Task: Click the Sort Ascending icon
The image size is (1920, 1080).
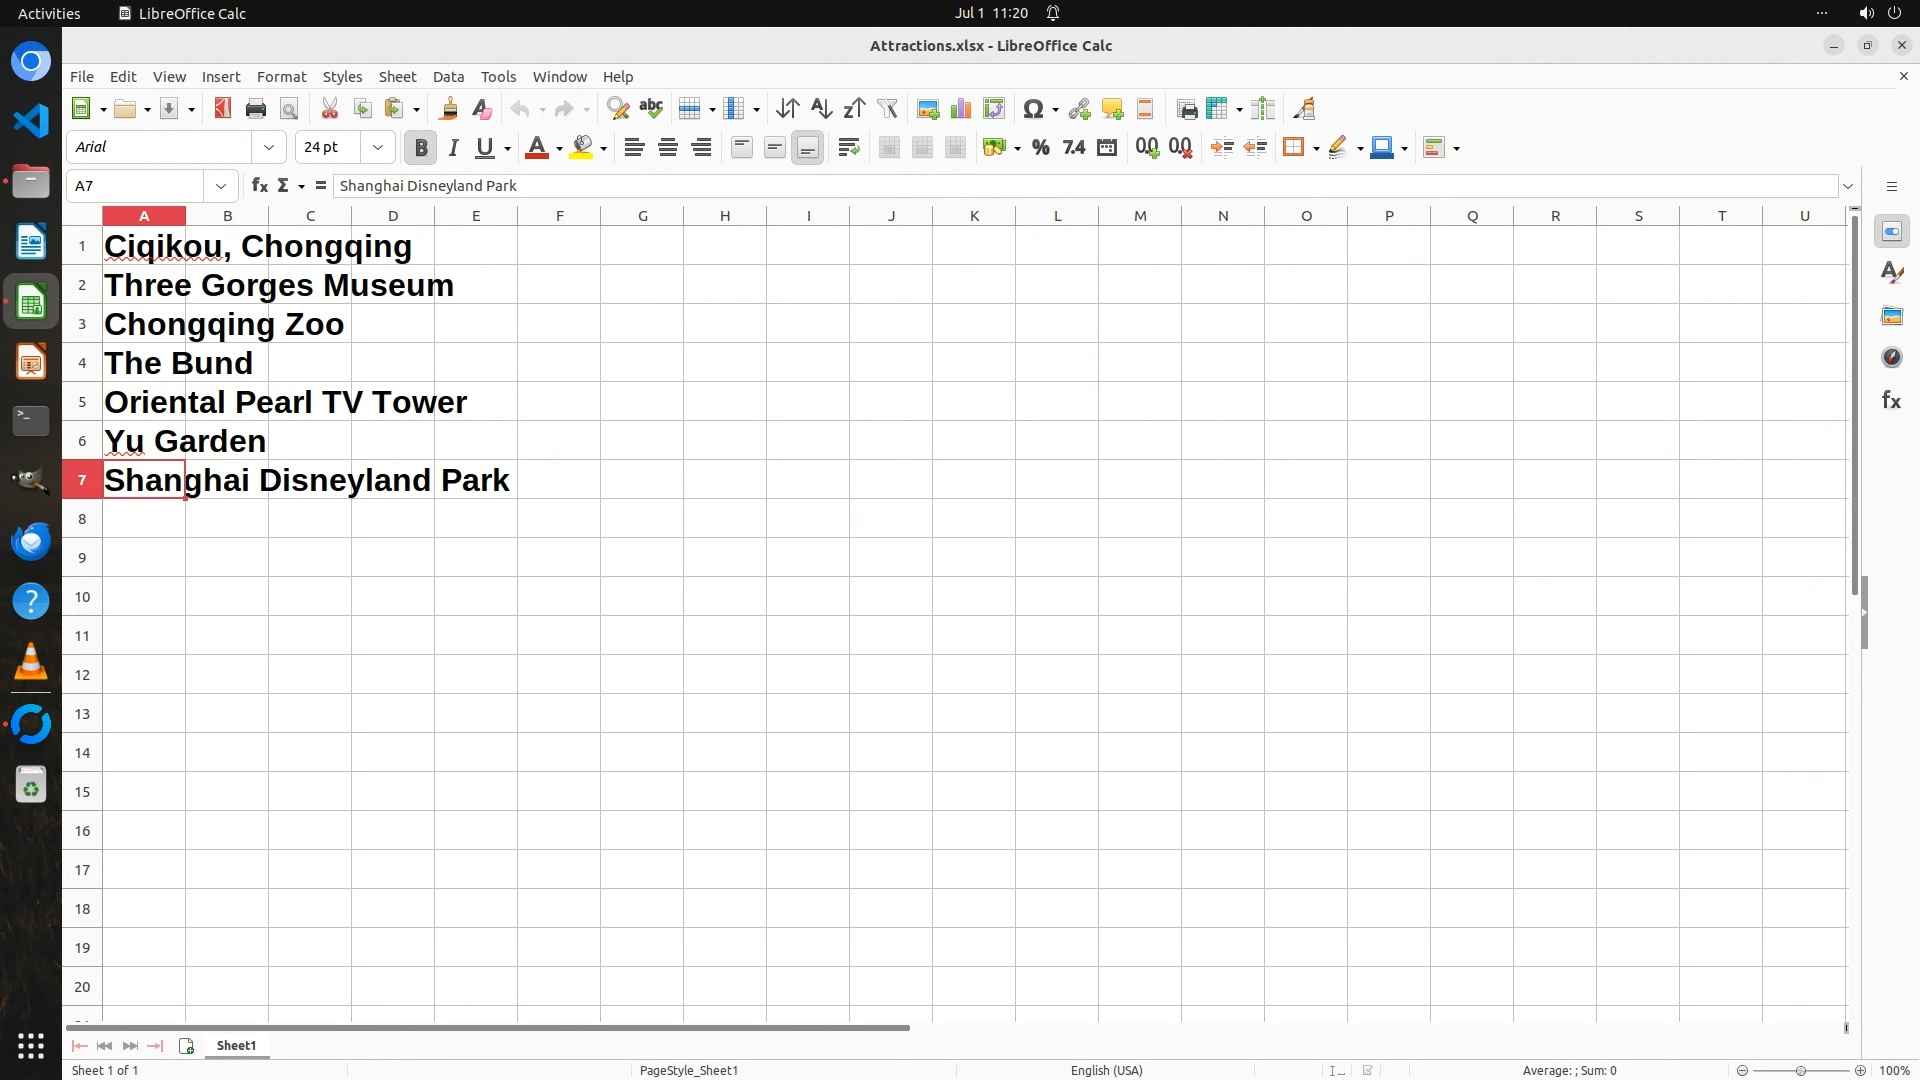Action: [x=821, y=109]
